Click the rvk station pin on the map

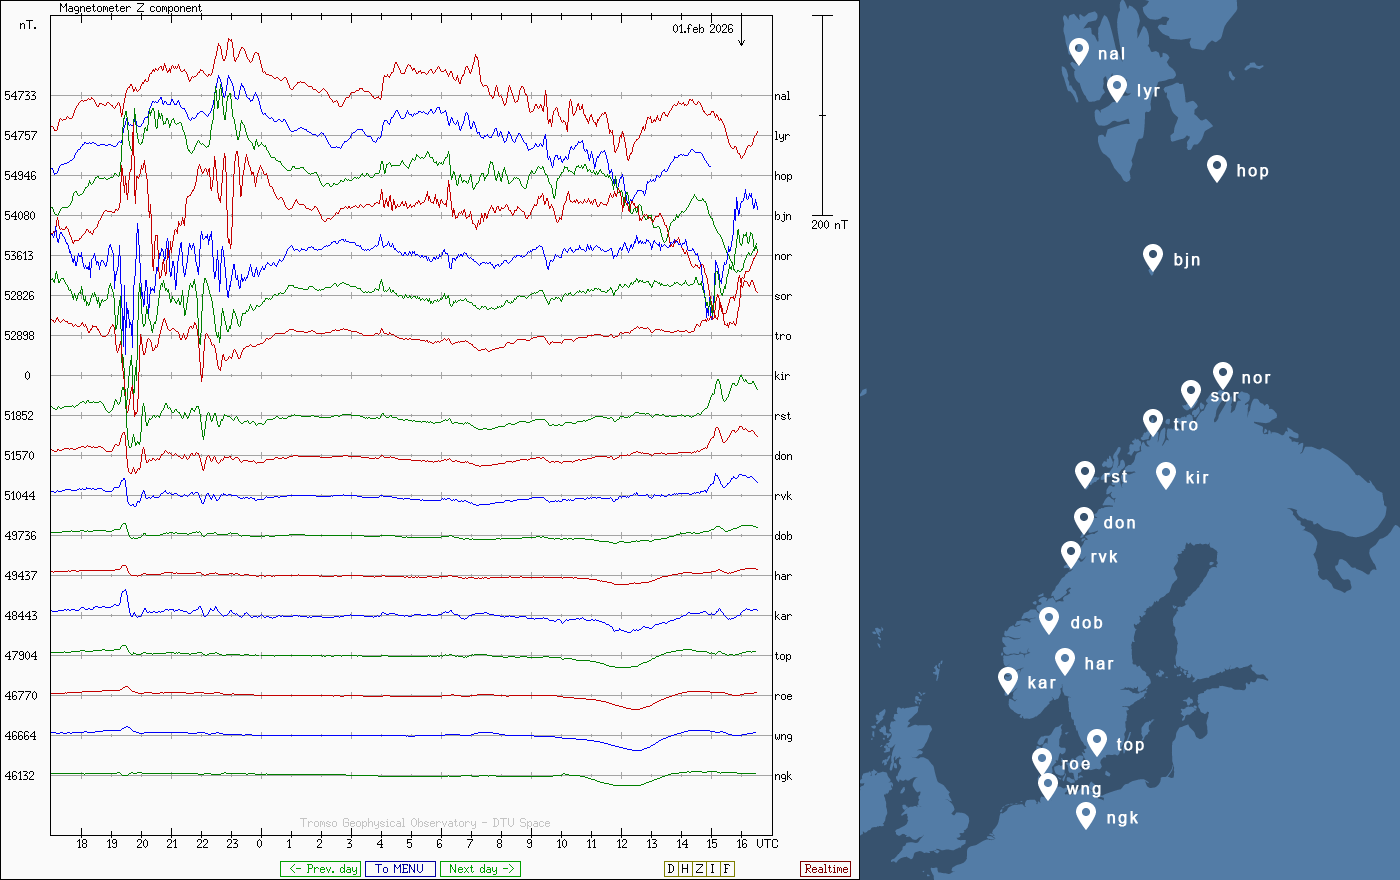[x=1071, y=554]
